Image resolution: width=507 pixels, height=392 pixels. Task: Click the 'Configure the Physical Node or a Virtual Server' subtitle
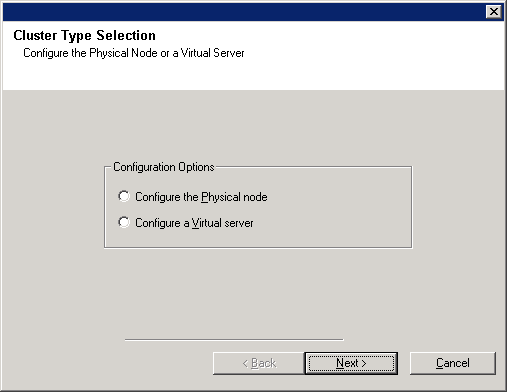[134, 53]
